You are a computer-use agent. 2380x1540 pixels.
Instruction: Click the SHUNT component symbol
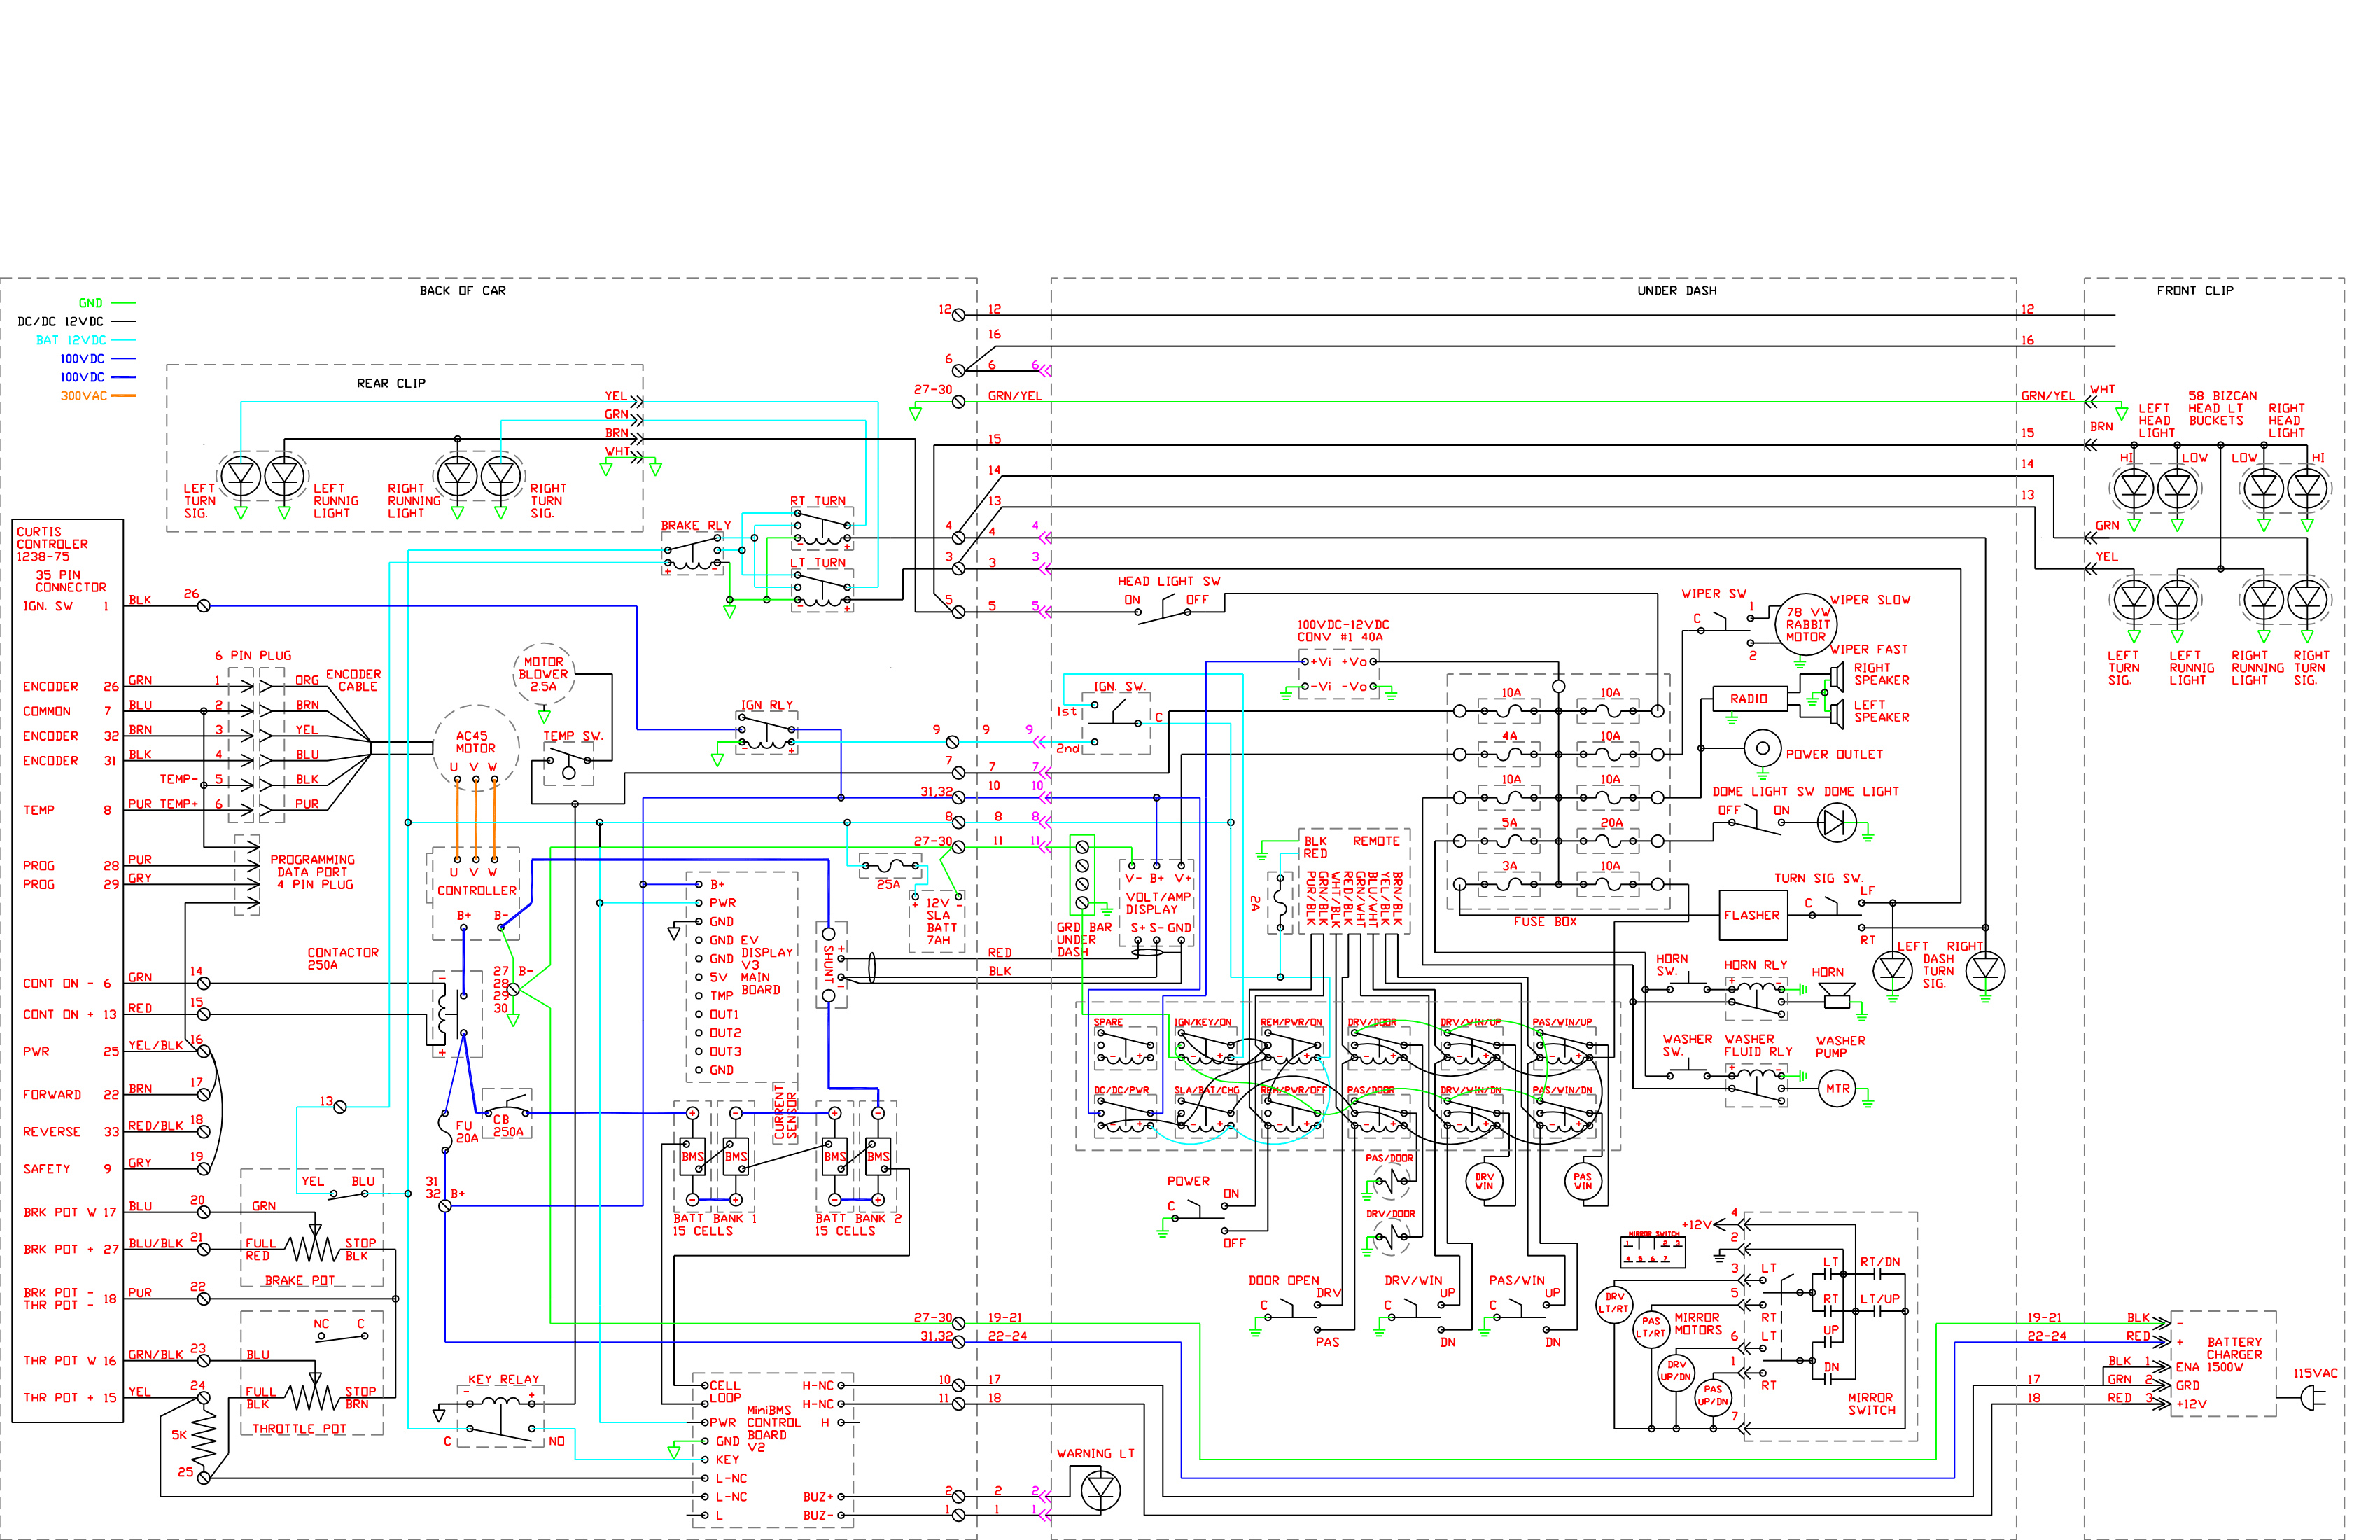click(828, 965)
